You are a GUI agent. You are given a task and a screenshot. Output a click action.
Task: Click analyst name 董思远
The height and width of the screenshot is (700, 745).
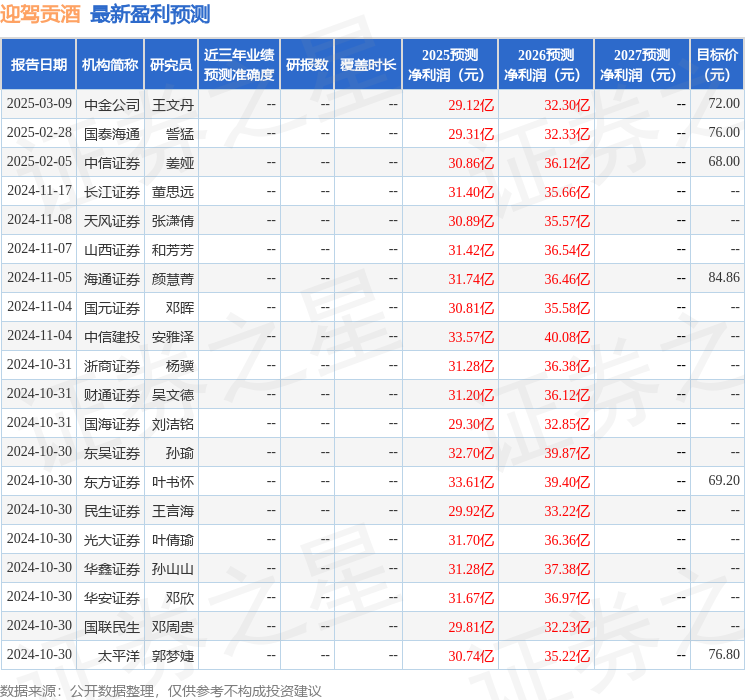[x=173, y=192]
